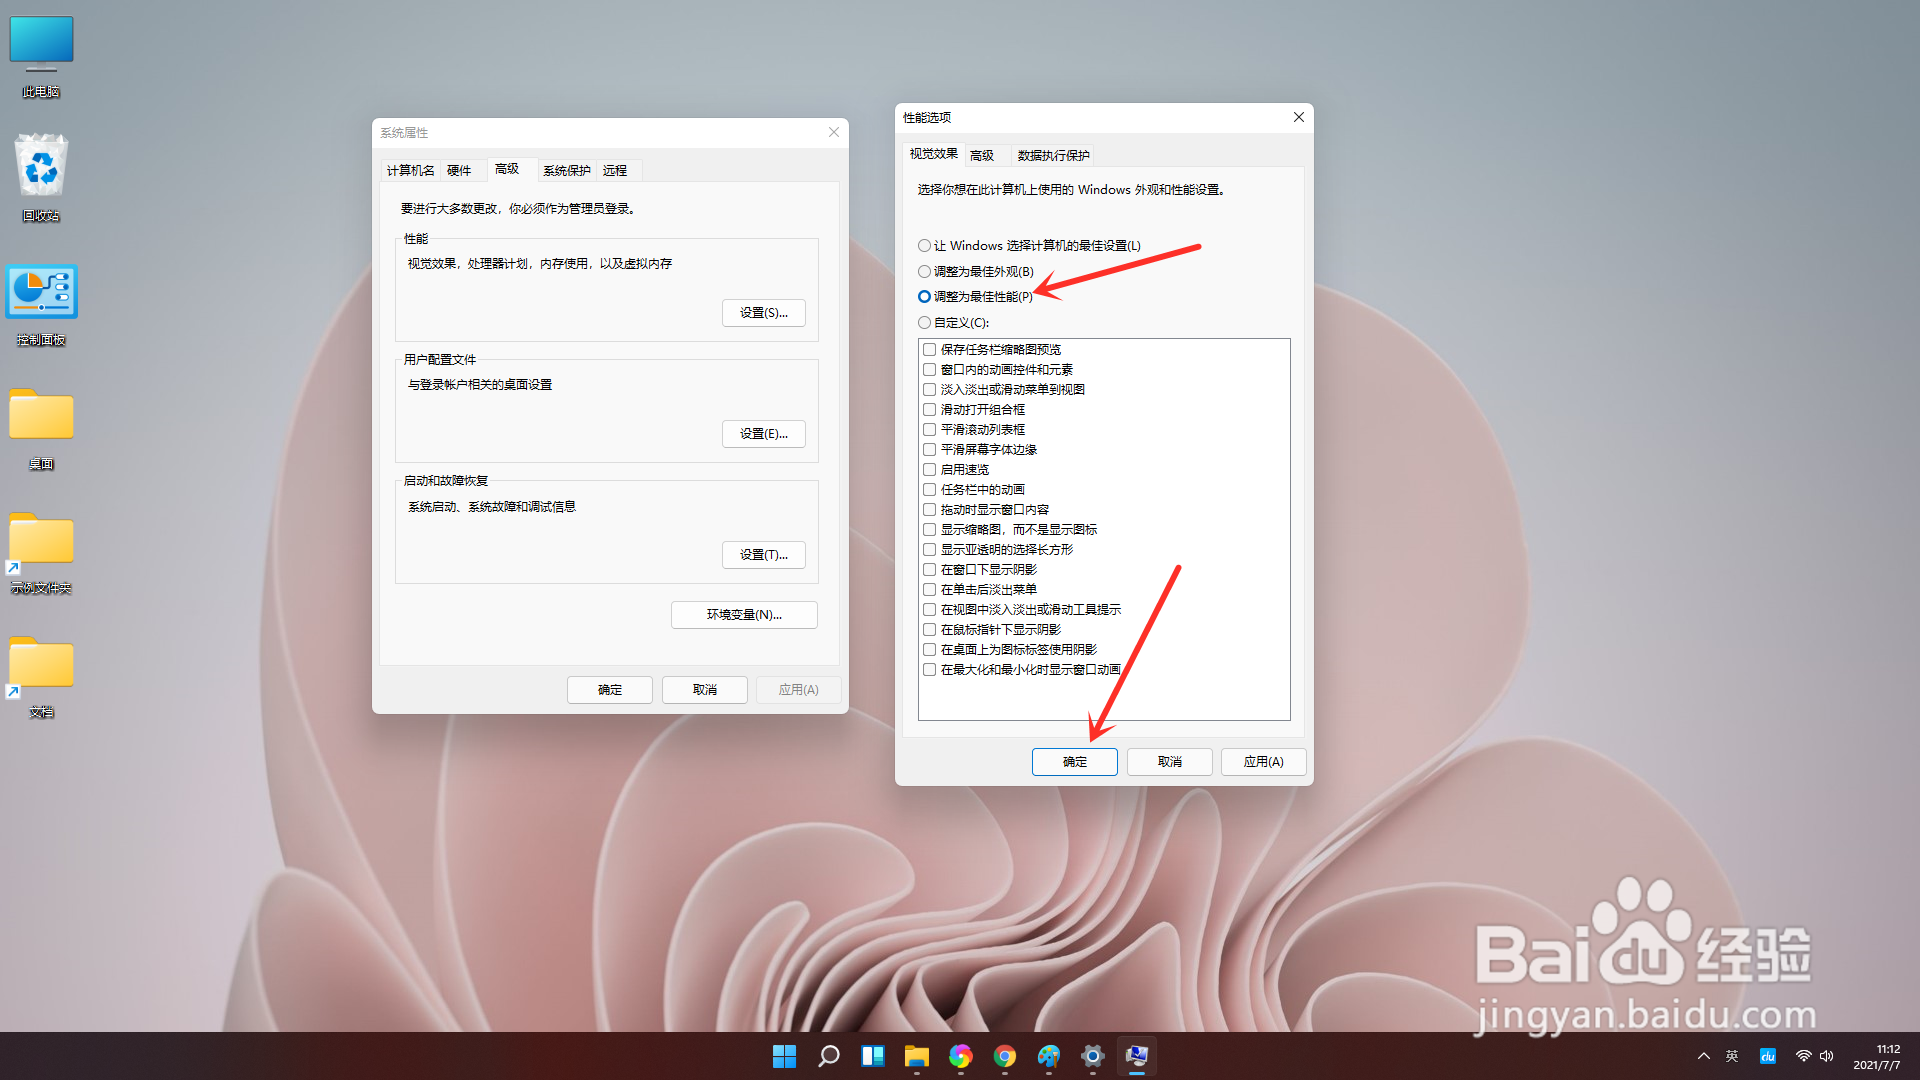
Task: Check 在窗口下显示阴影
Action: coord(930,570)
